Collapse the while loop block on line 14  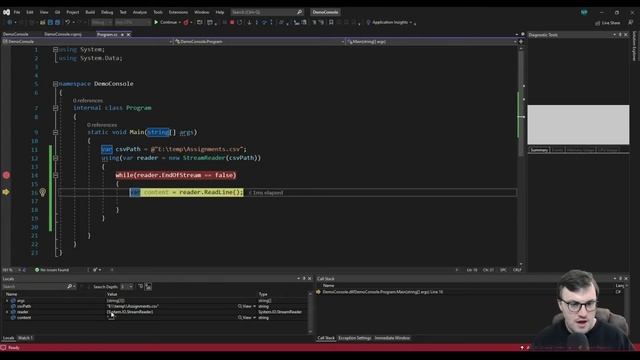point(55,175)
